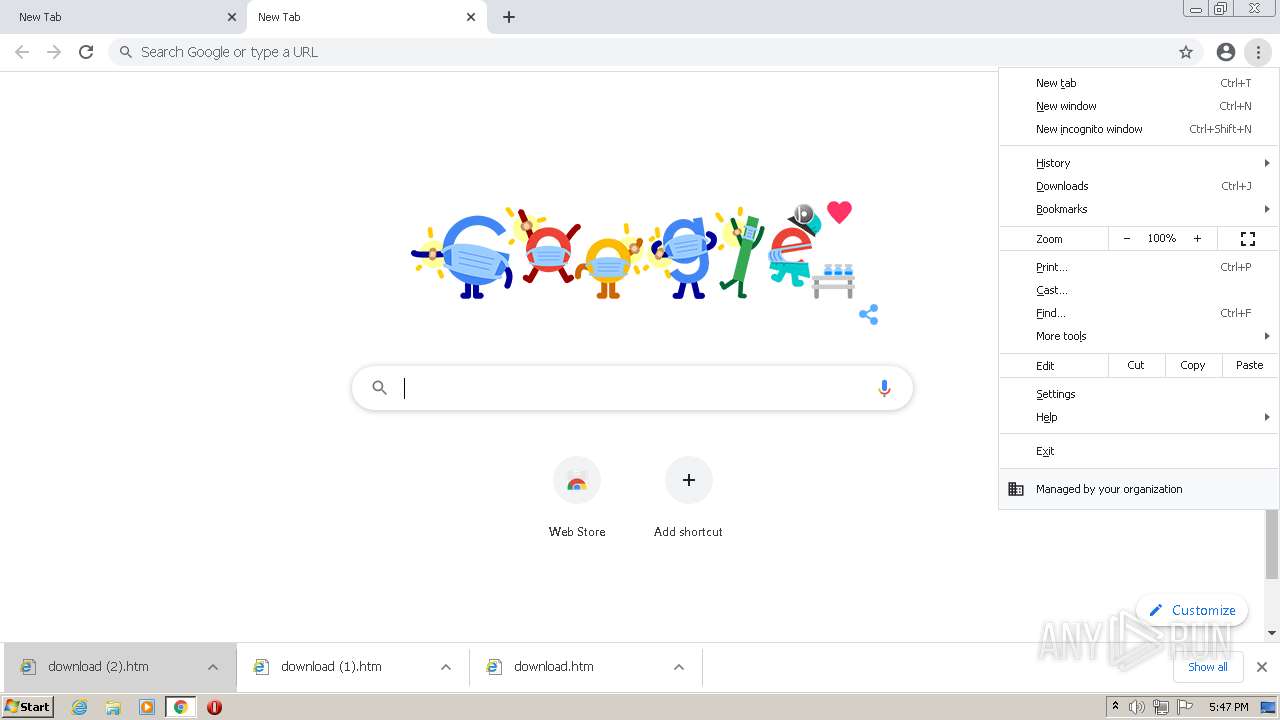Click the browser back arrow
This screenshot has height=720, width=1280.
click(22, 52)
